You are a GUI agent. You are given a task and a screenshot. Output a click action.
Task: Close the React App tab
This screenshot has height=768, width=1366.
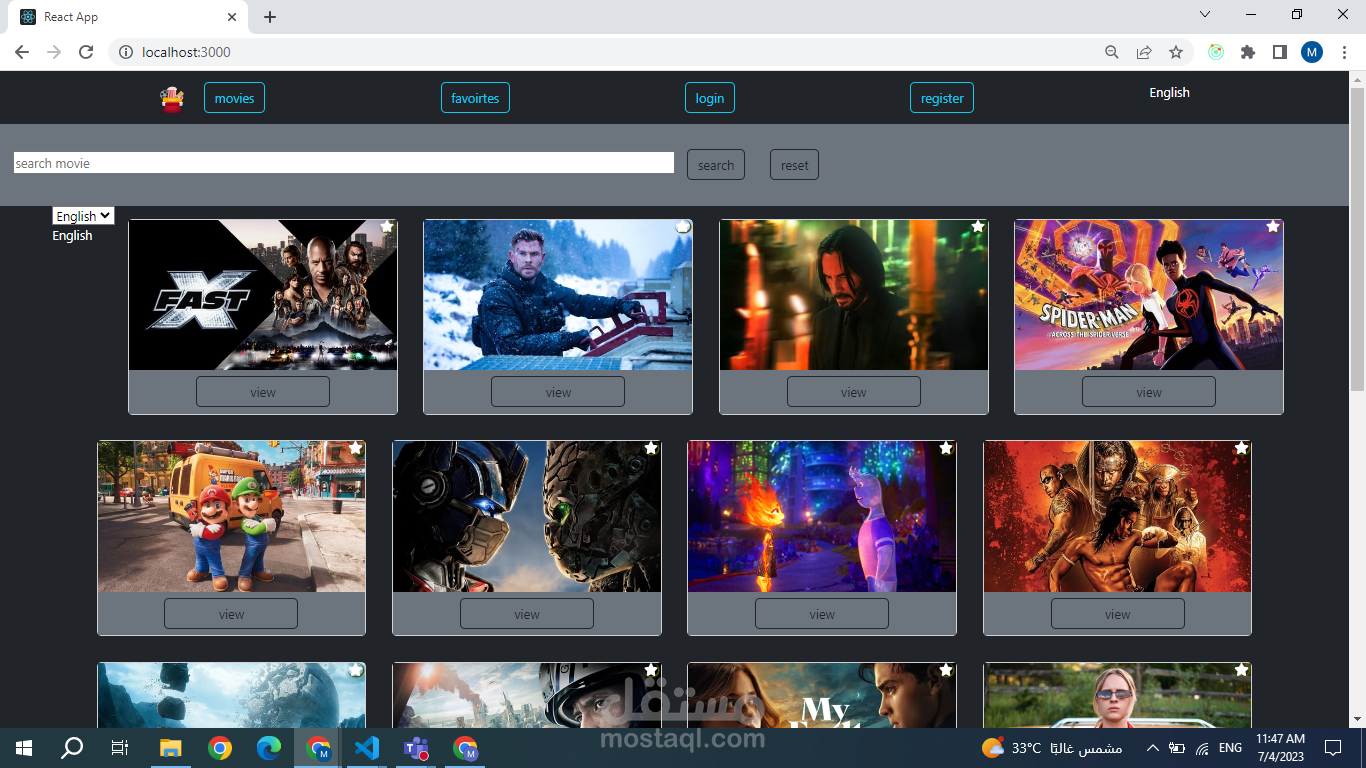click(x=232, y=17)
